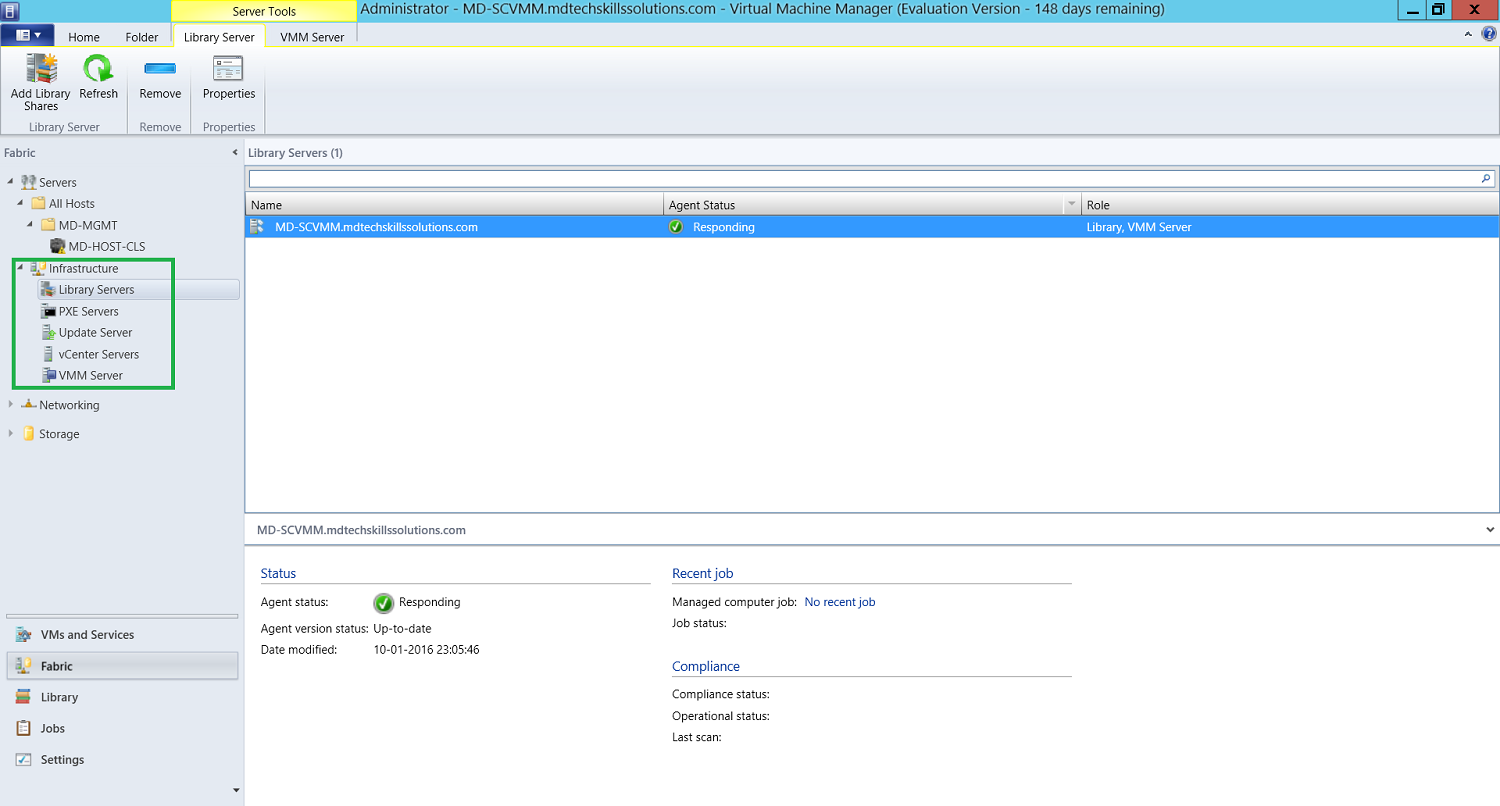
Task: Click the No recent job link
Action: pos(839,602)
